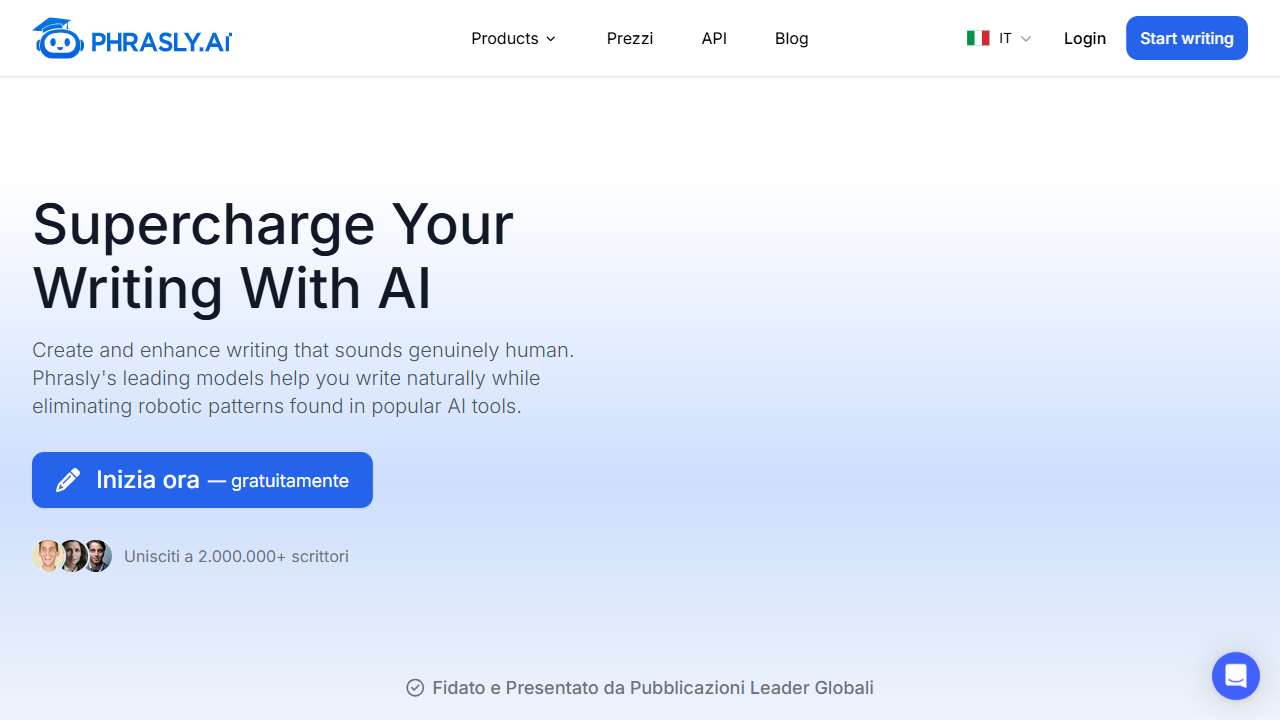Click the middle writer avatar photo
This screenshot has height=720, width=1280.
point(72,556)
